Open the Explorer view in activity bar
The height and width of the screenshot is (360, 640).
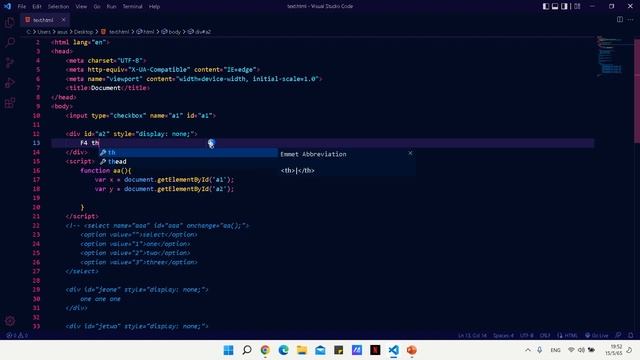tap(10, 22)
